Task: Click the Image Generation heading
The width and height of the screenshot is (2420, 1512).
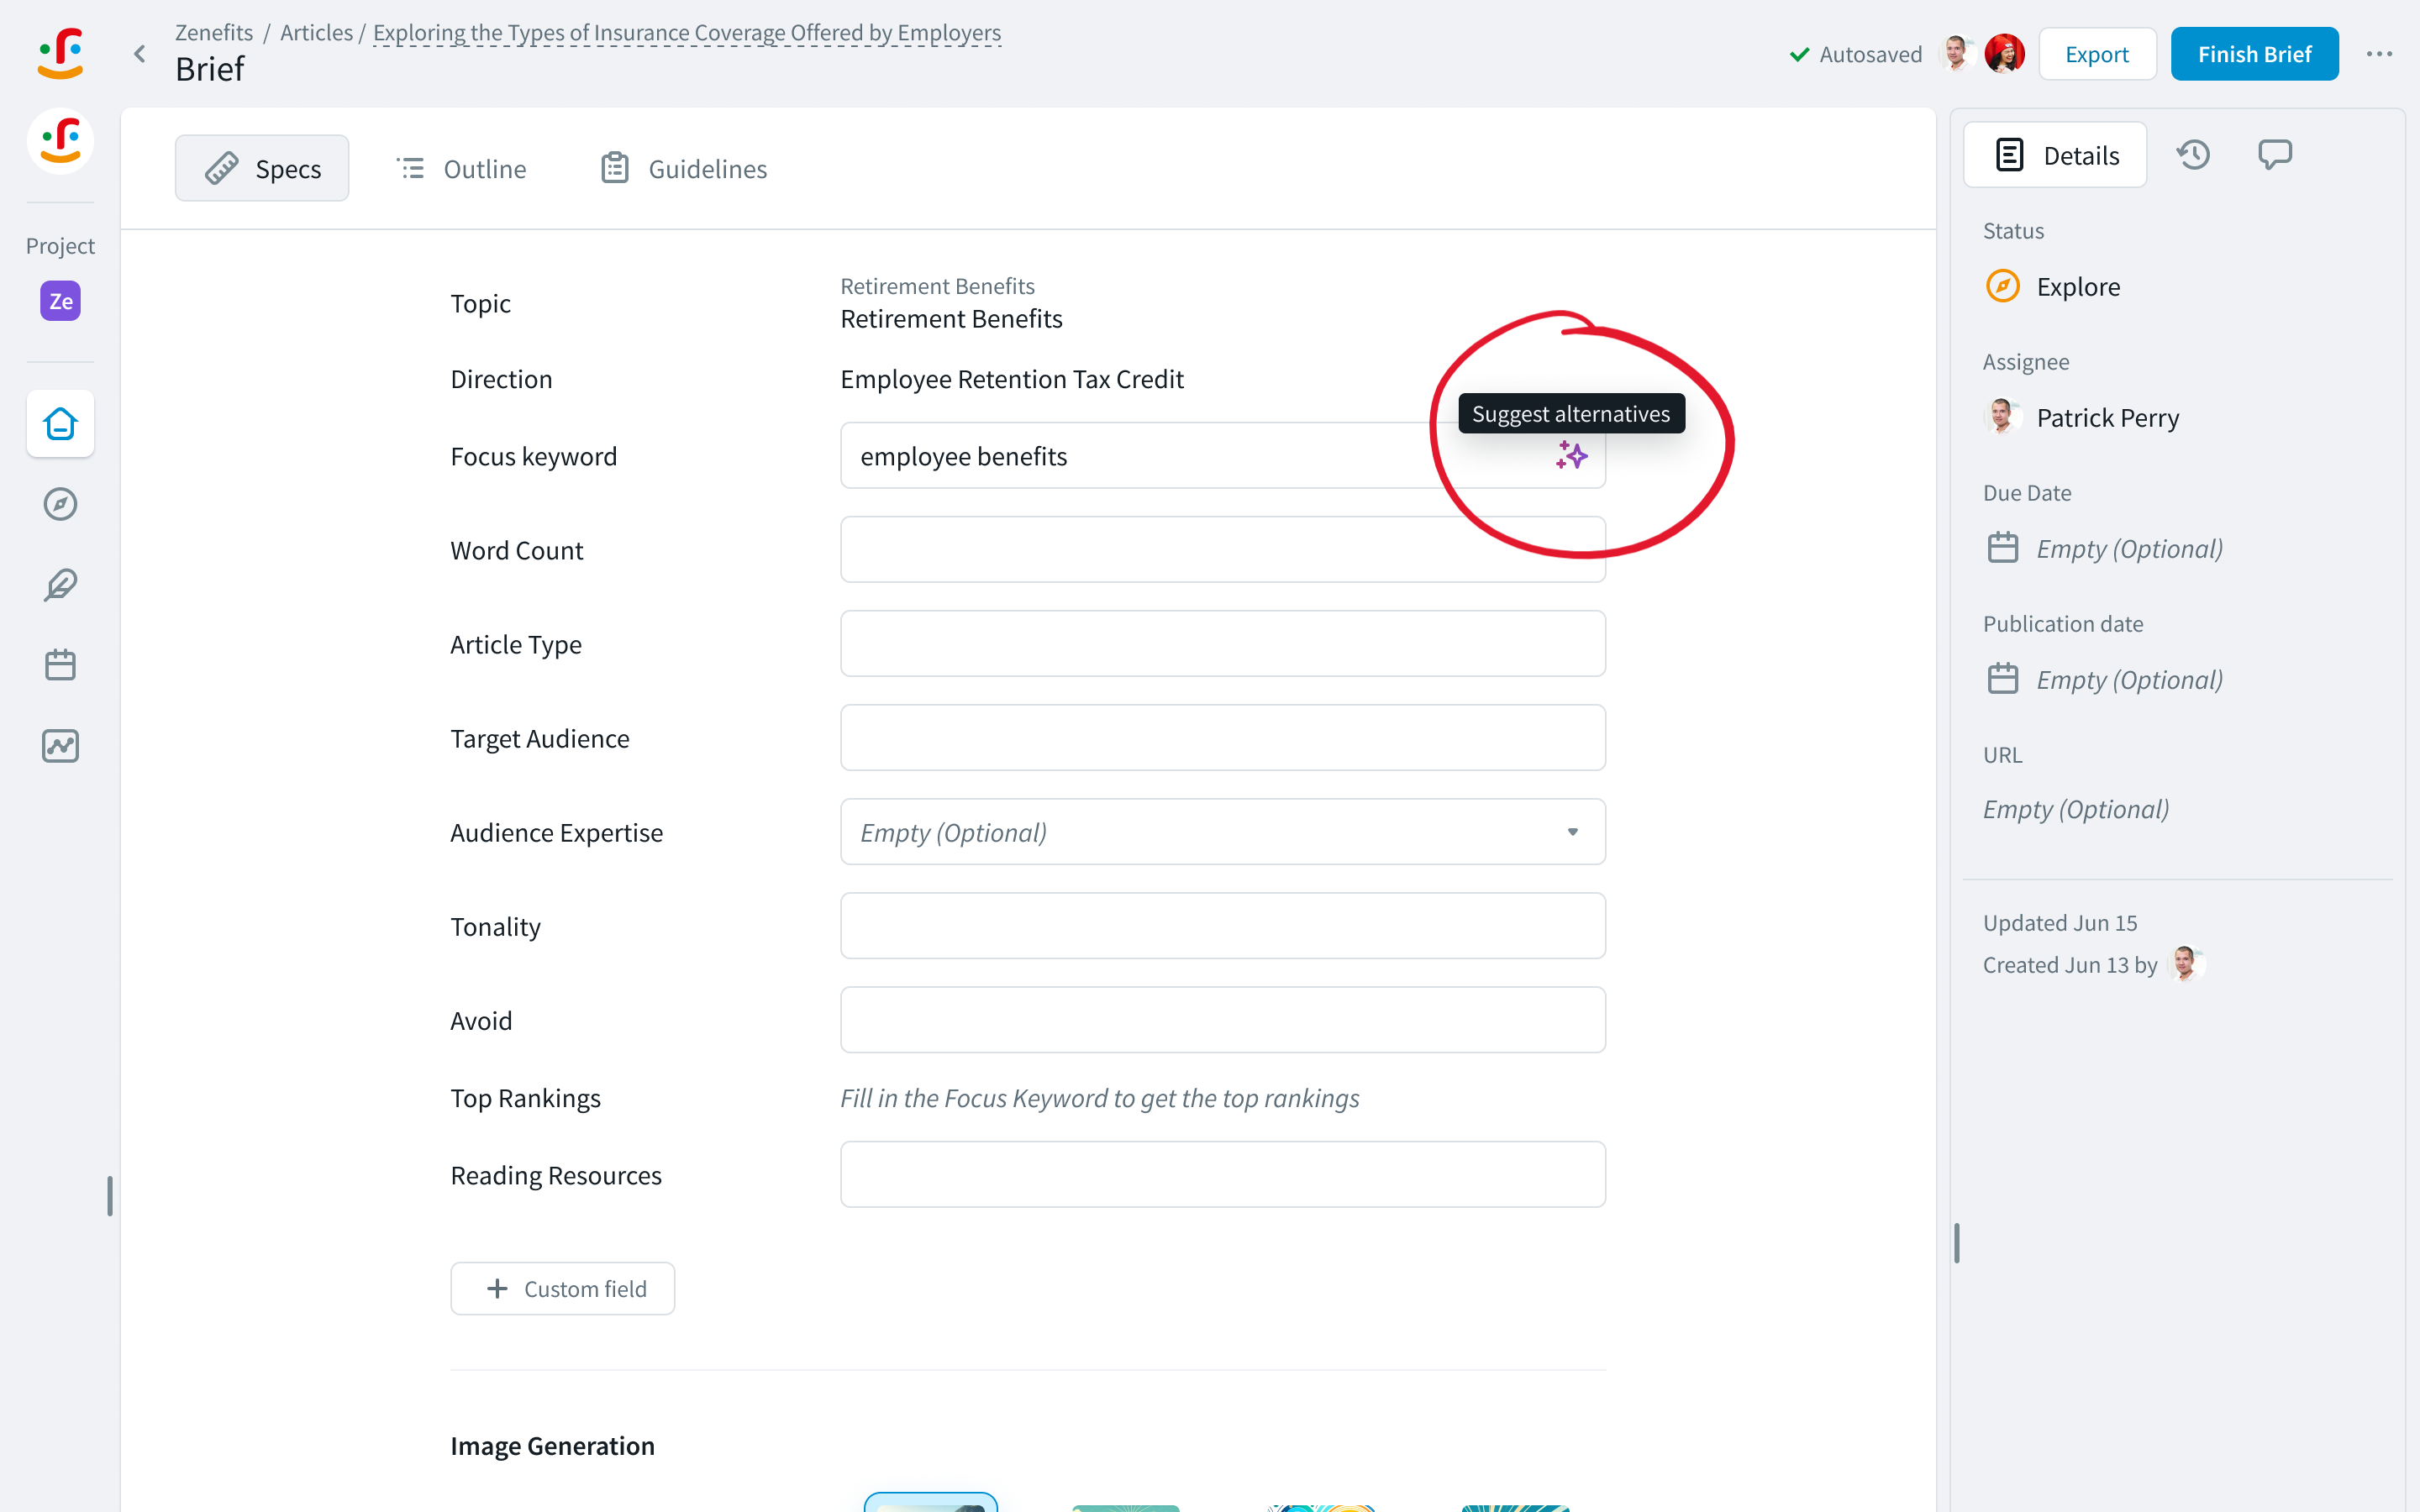Action: pyautogui.click(x=552, y=1445)
